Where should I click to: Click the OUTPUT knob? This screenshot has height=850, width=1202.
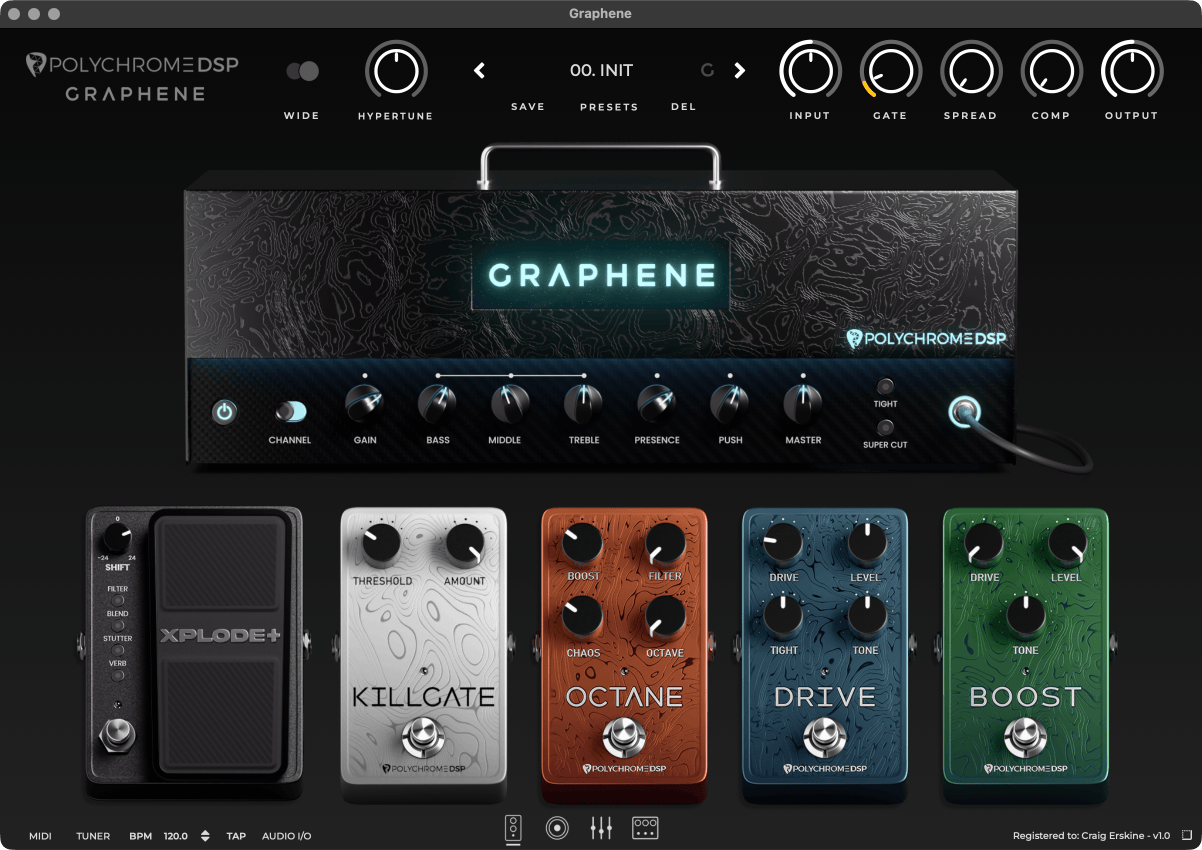(x=1132, y=70)
